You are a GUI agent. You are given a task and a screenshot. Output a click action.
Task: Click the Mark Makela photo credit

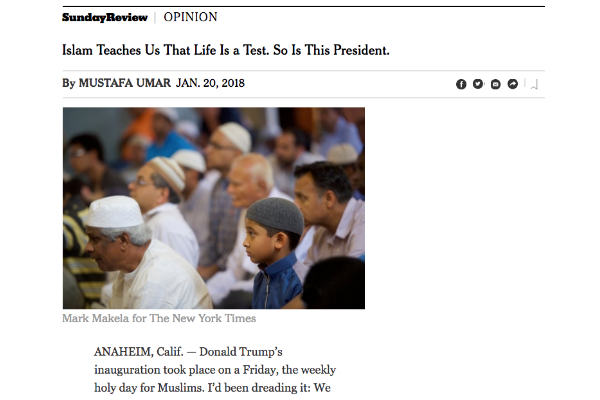click(x=96, y=318)
